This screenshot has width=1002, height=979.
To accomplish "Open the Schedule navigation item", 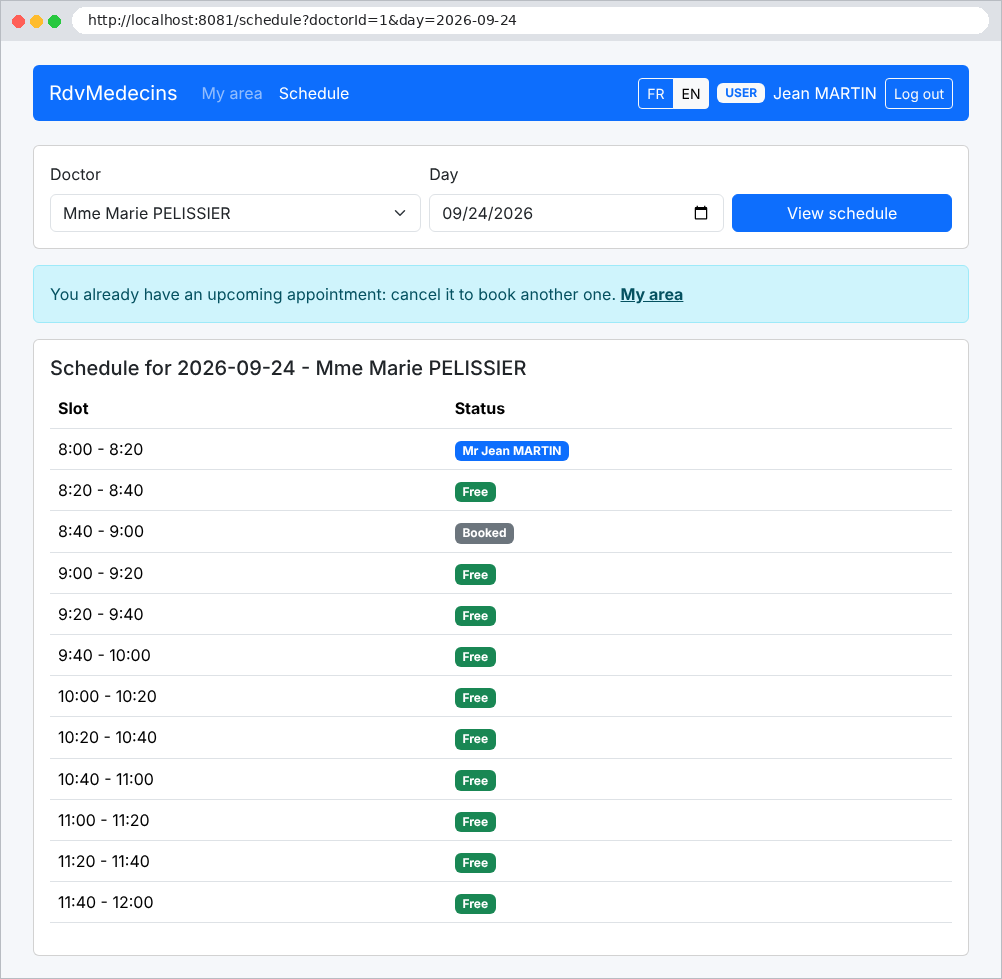I will 314,93.
